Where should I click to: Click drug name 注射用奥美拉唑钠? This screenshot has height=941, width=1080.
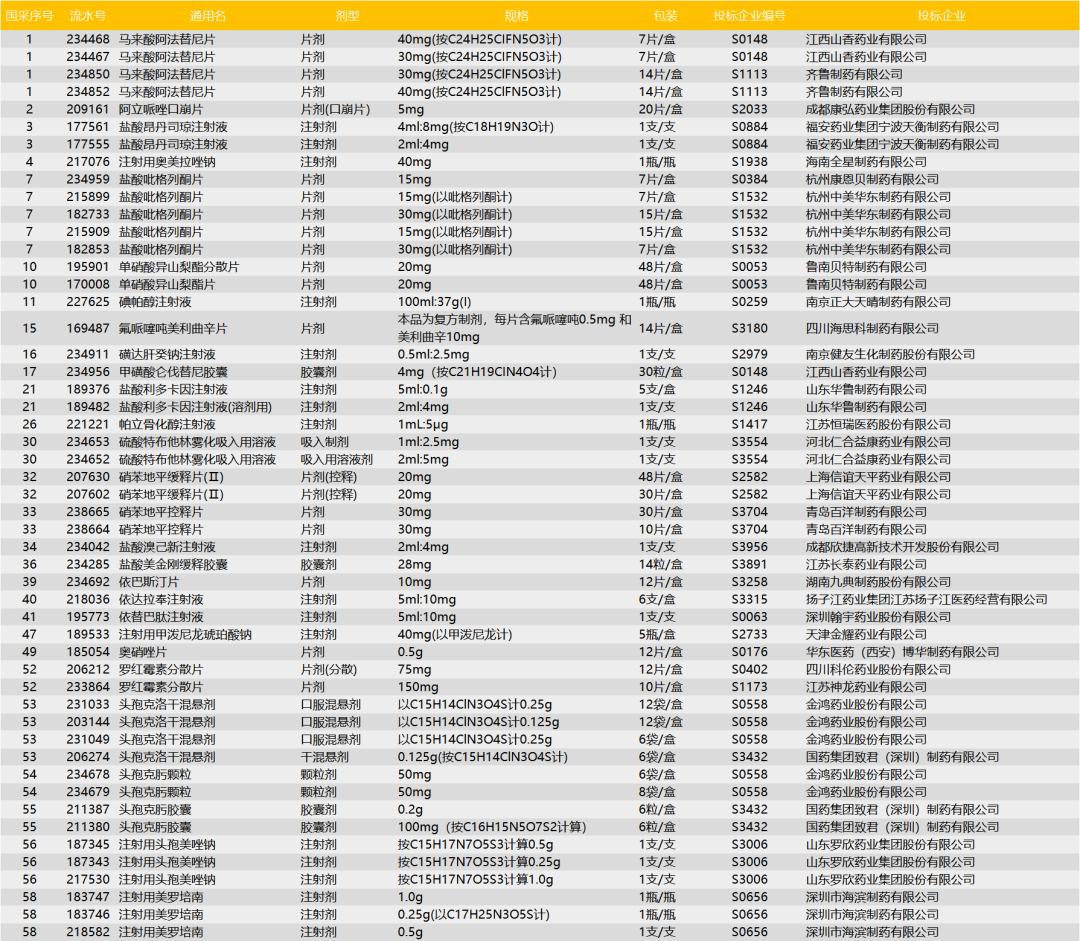167,162
